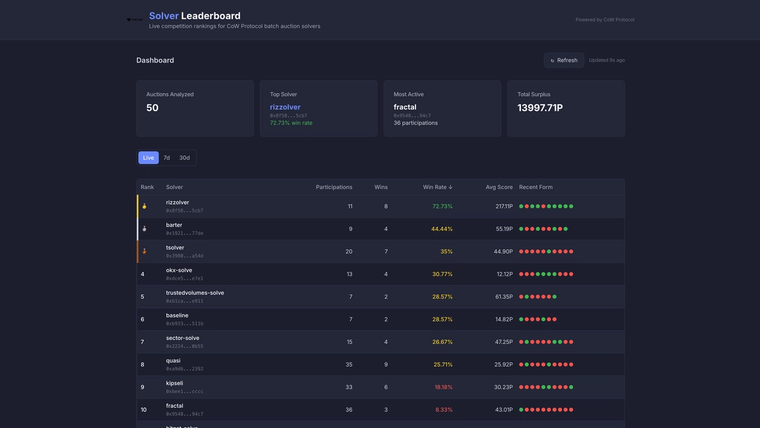Click the 0x8f58...5cb7 address under rizzolver row
The height and width of the screenshot is (428, 760).
(185, 211)
